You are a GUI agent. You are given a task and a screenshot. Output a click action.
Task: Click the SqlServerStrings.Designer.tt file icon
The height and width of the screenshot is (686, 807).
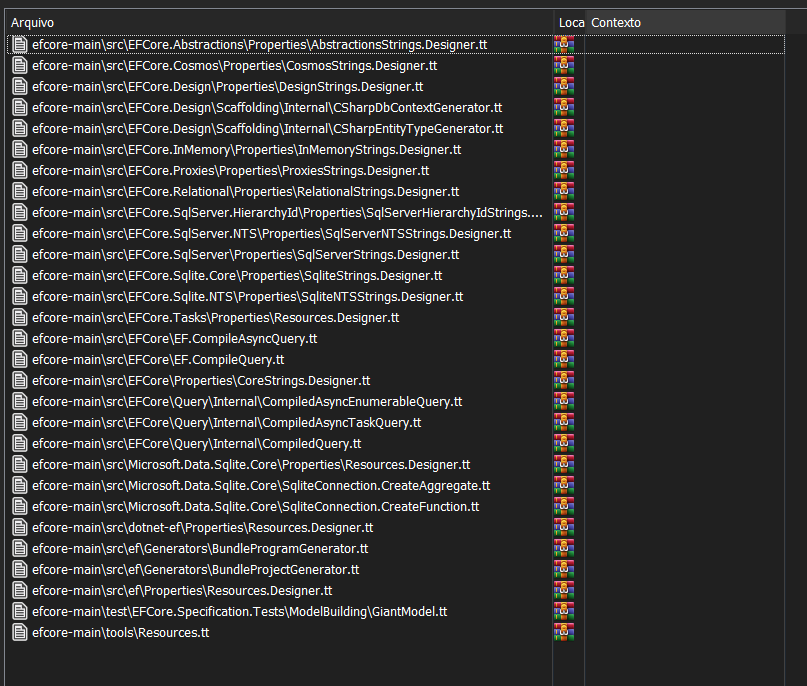click(20, 255)
